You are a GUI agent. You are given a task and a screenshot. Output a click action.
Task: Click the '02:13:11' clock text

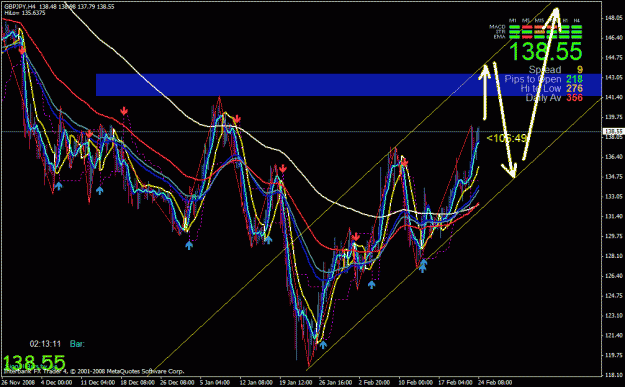[45, 344]
